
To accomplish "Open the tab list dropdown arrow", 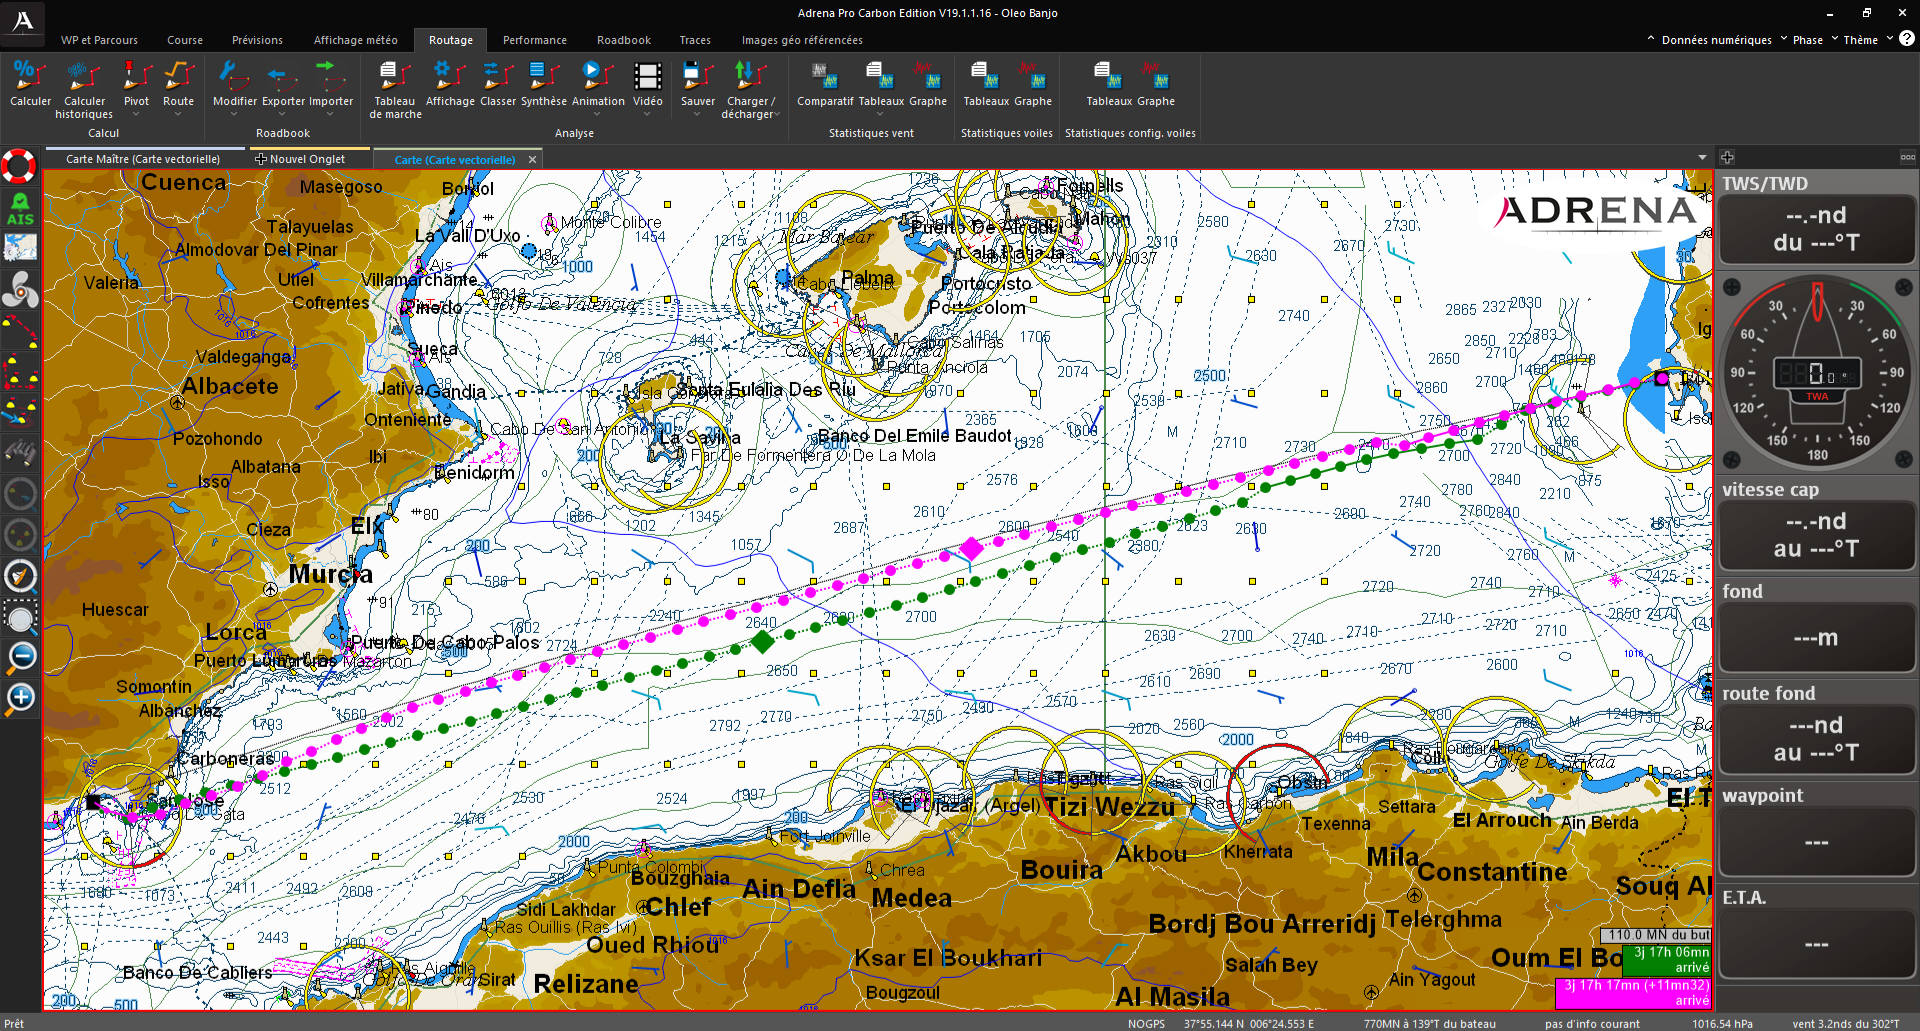I will pos(1702,158).
